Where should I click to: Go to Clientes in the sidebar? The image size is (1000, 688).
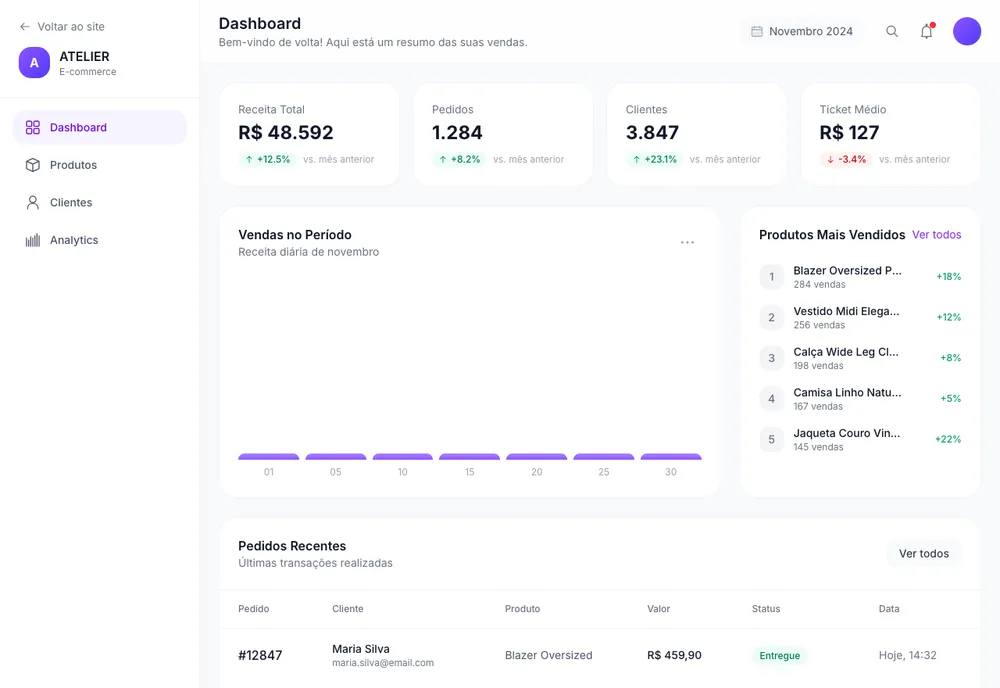click(99, 203)
